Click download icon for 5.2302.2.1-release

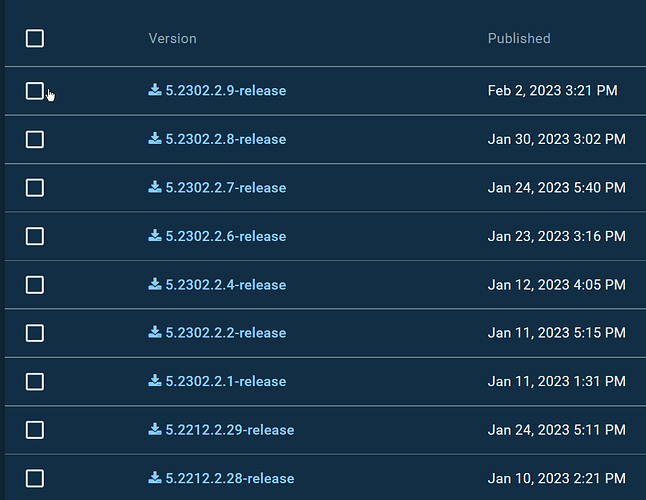click(x=155, y=381)
